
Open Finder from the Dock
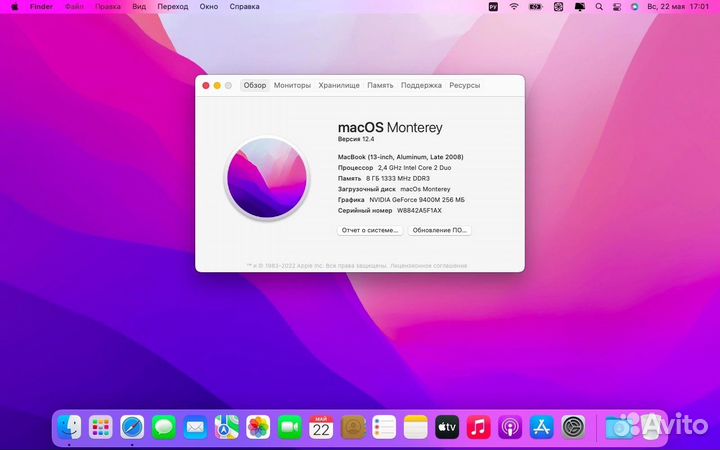(x=69, y=427)
